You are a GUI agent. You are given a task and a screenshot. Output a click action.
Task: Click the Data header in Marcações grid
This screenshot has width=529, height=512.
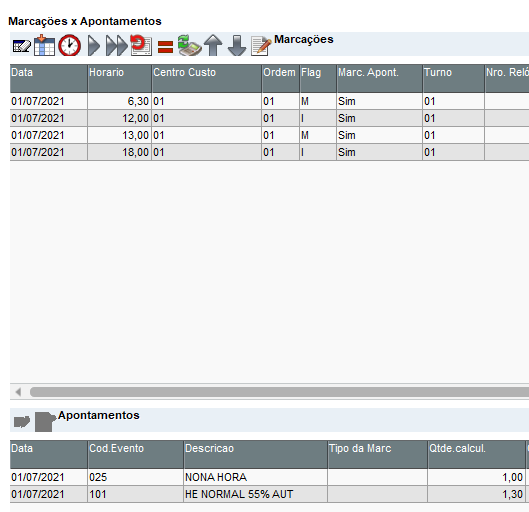click(x=49, y=78)
